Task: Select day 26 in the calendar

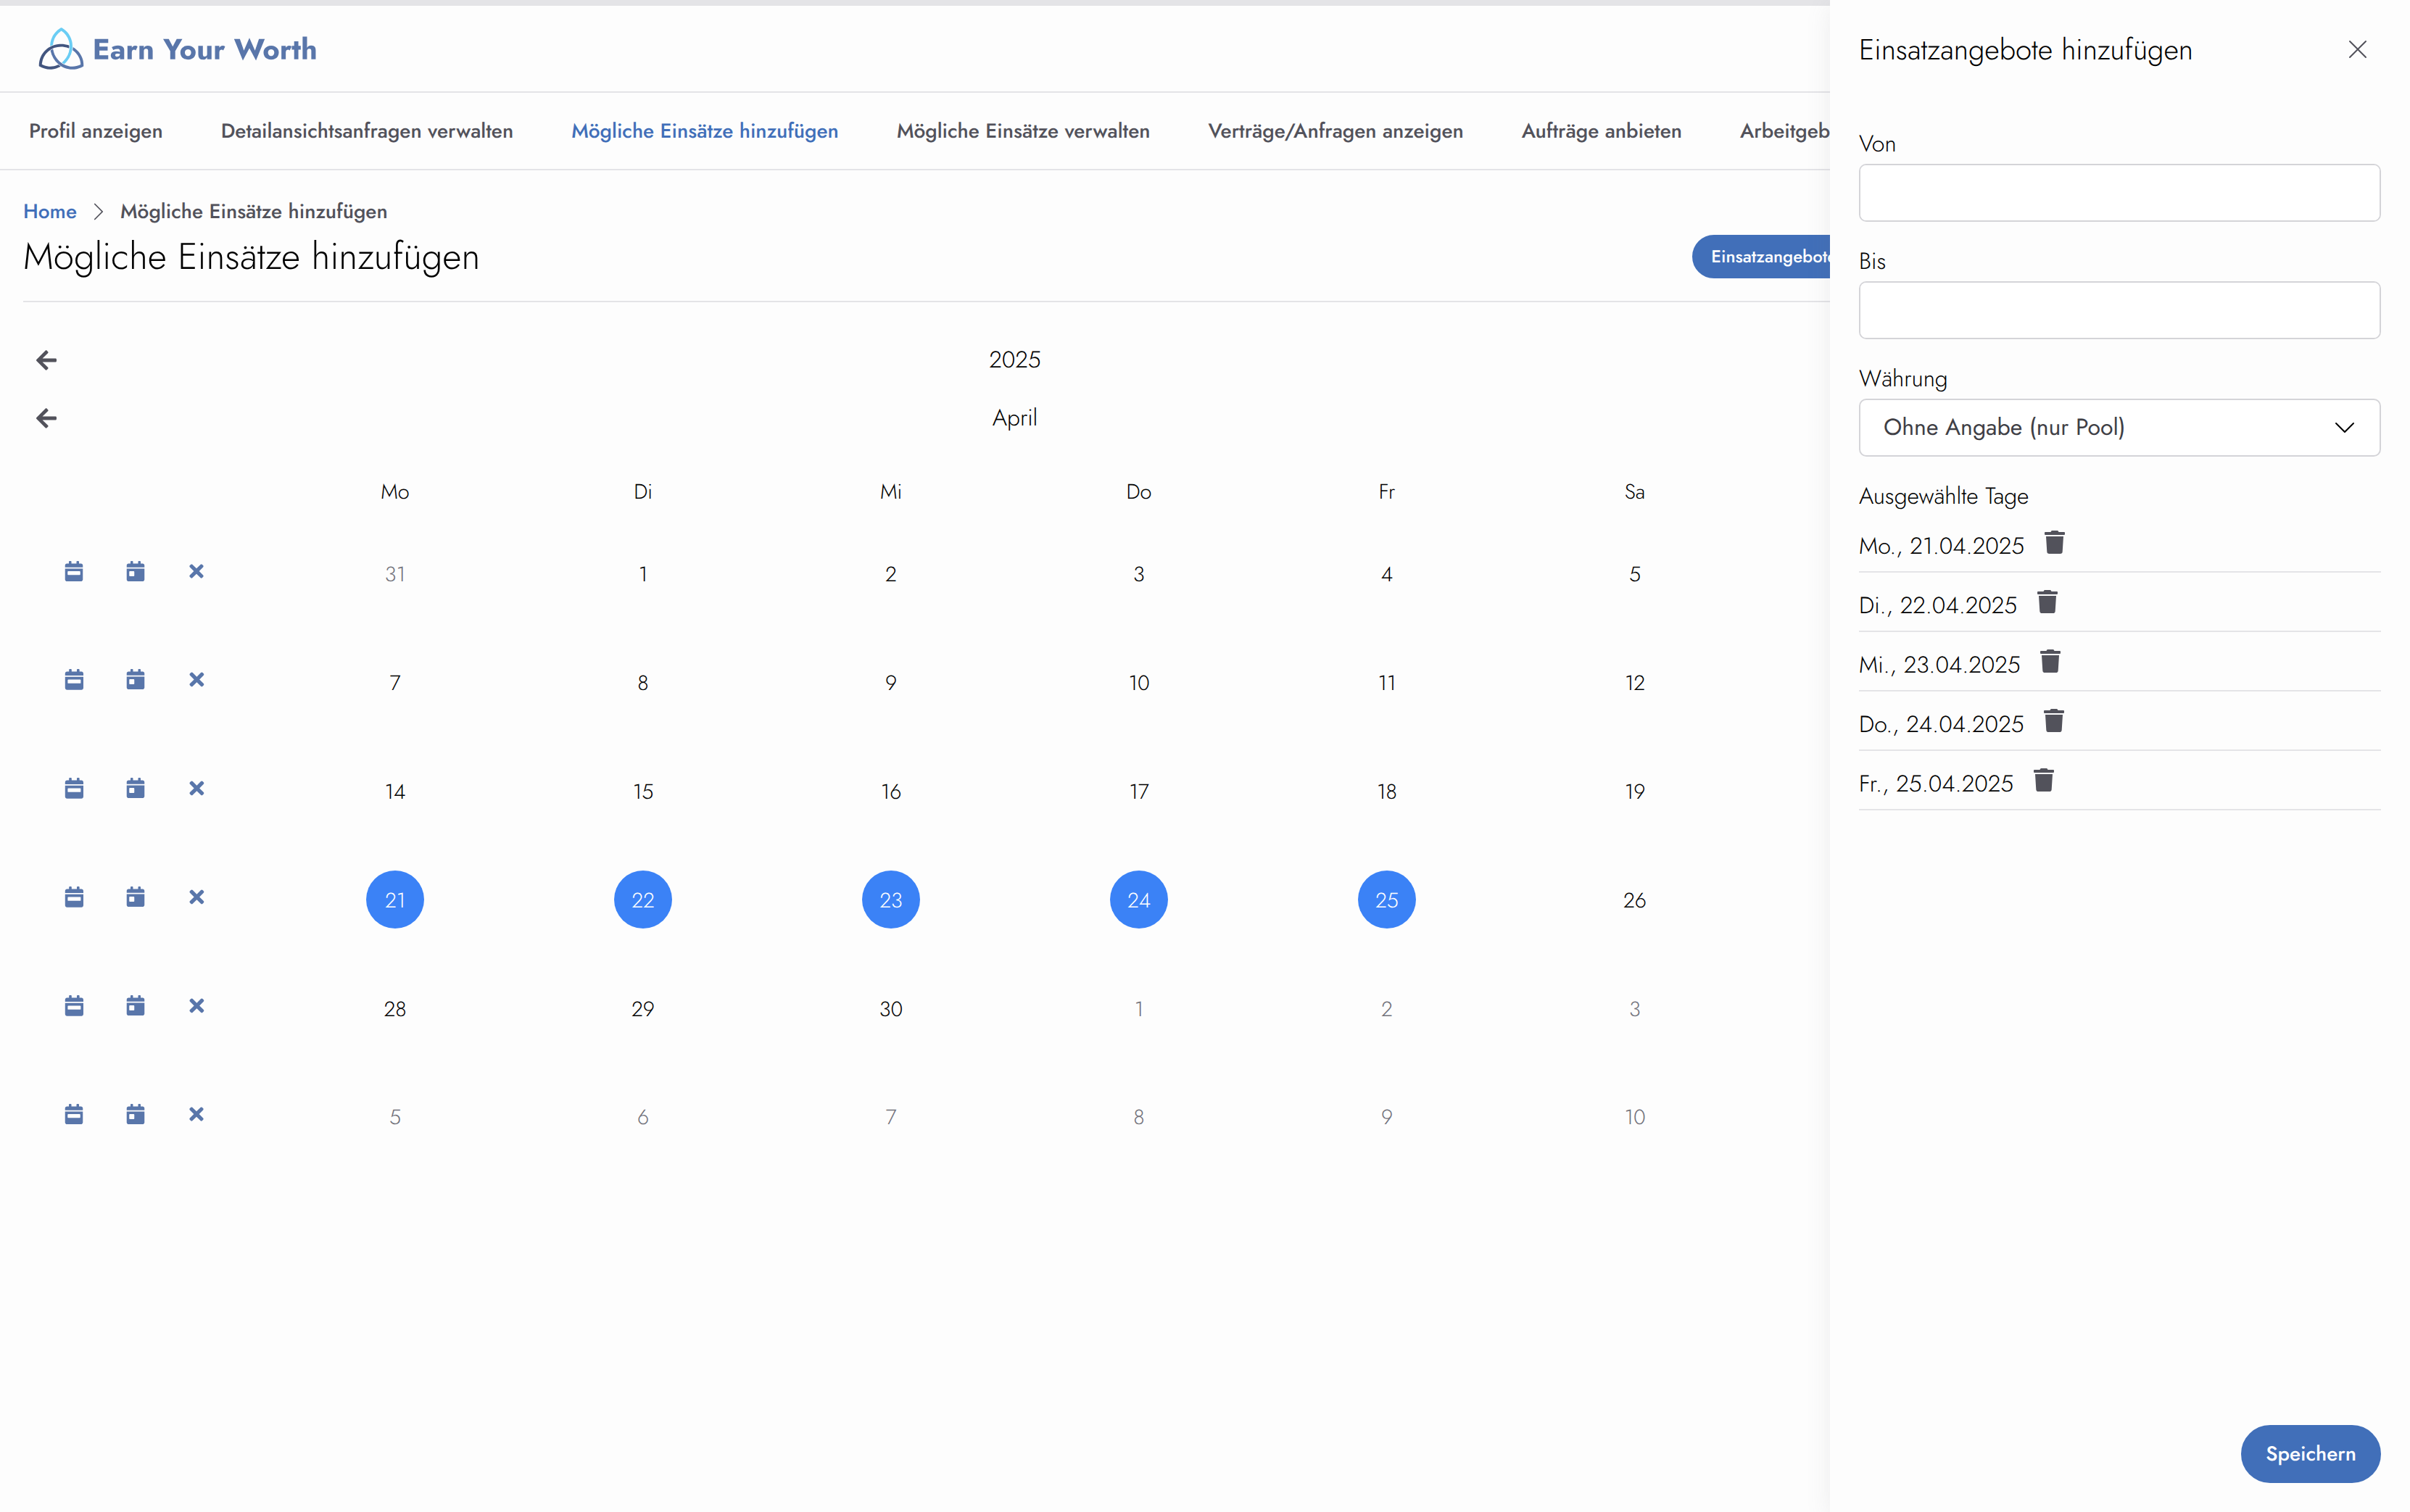Action: (1634, 900)
